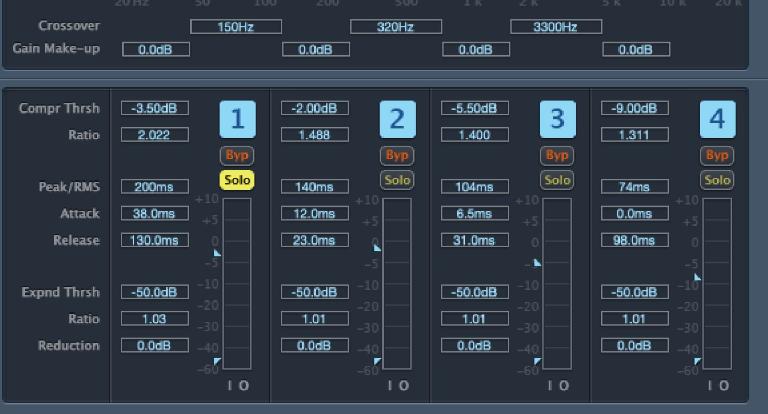Image resolution: width=768 pixels, height=414 pixels.
Task: Bypass band 4 with the Byp button
Action: click(x=717, y=155)
